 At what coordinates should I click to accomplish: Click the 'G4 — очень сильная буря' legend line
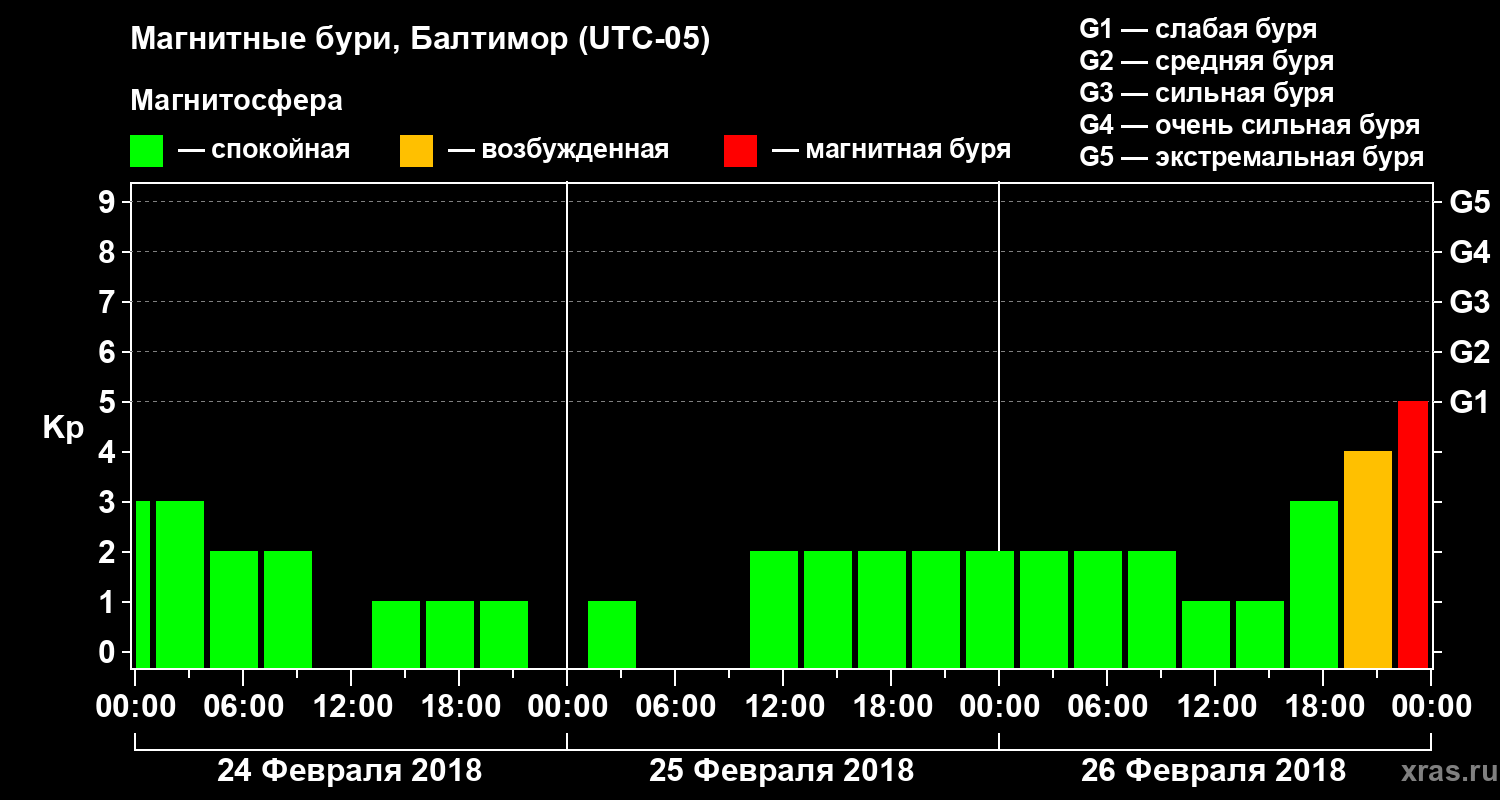coord(1249,125)
